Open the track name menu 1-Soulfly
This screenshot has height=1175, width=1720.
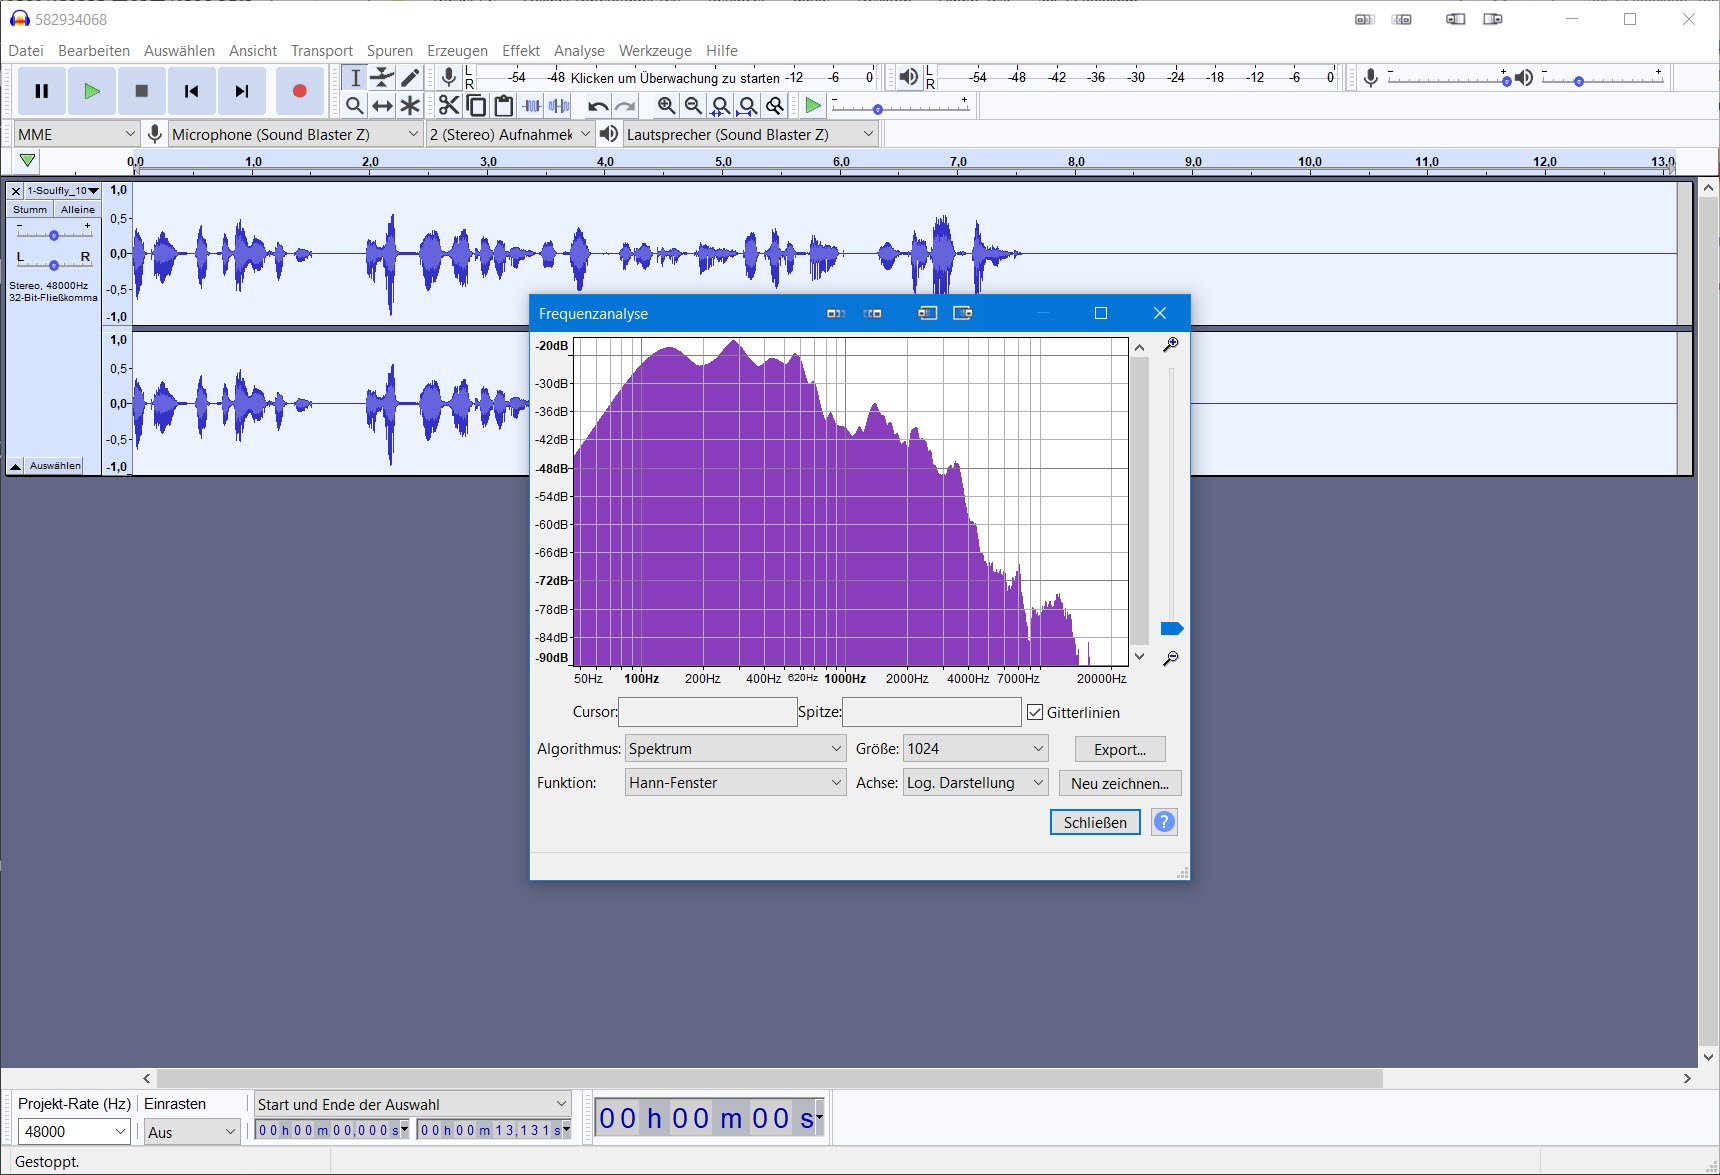point(63,191)
